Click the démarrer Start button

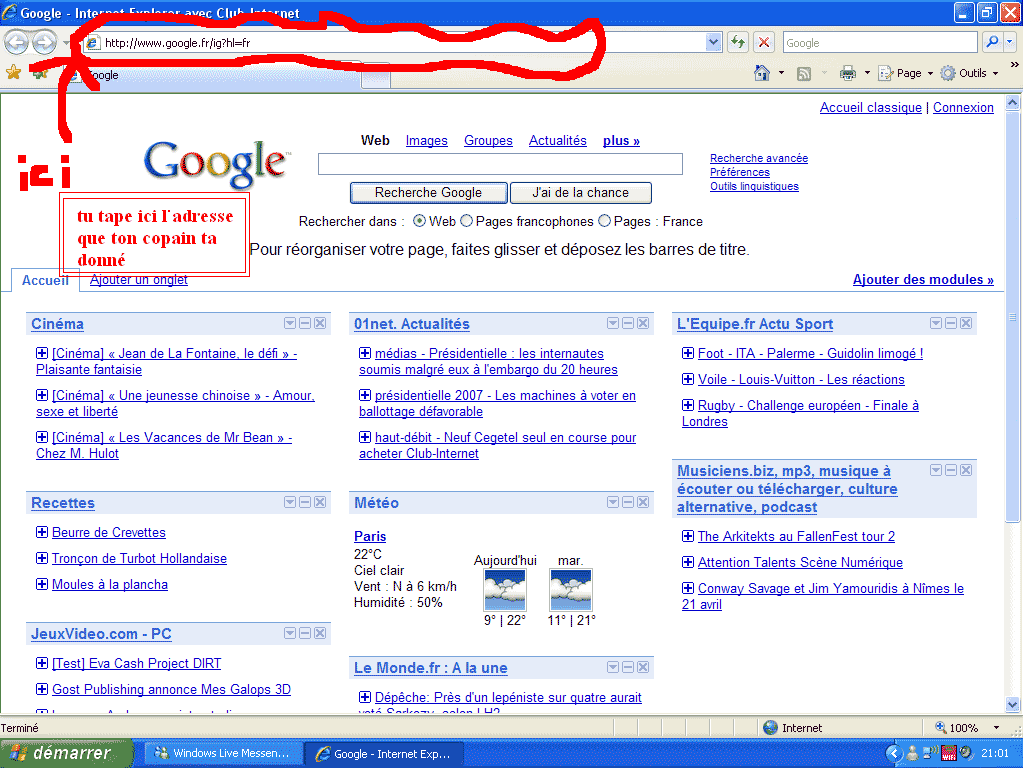point(66,753)
